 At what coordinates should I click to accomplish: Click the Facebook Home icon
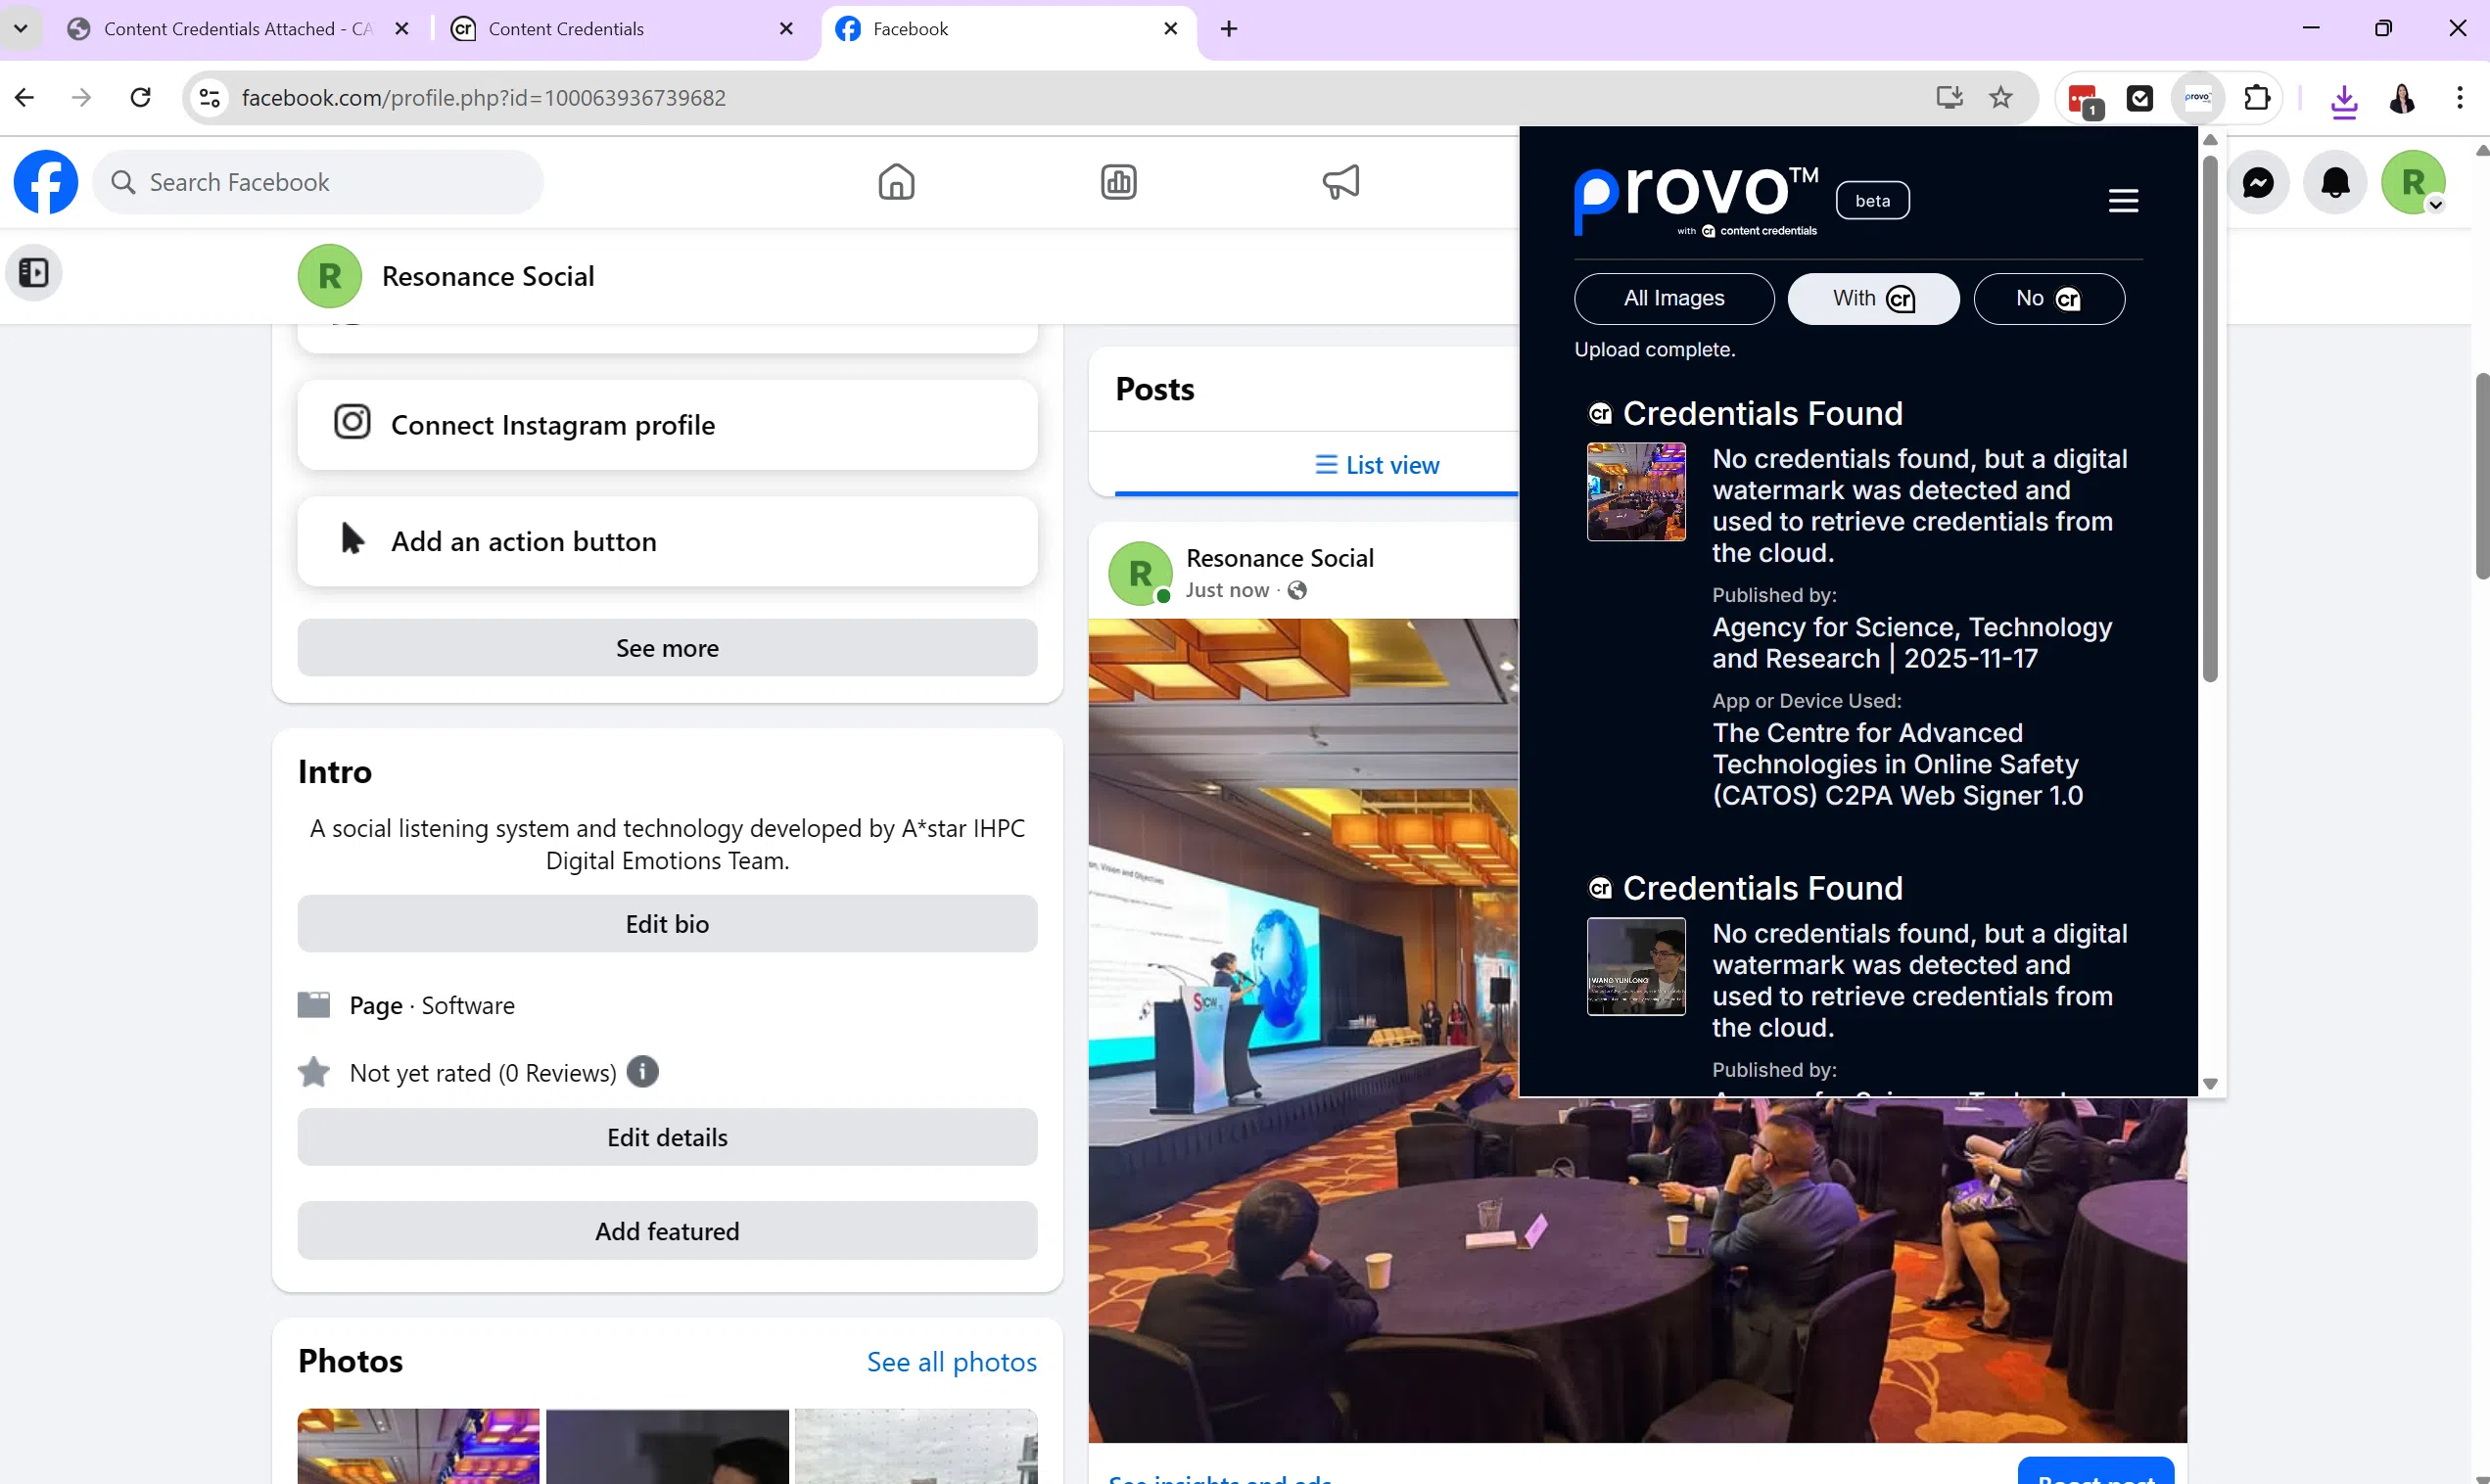tap(896, 182)
